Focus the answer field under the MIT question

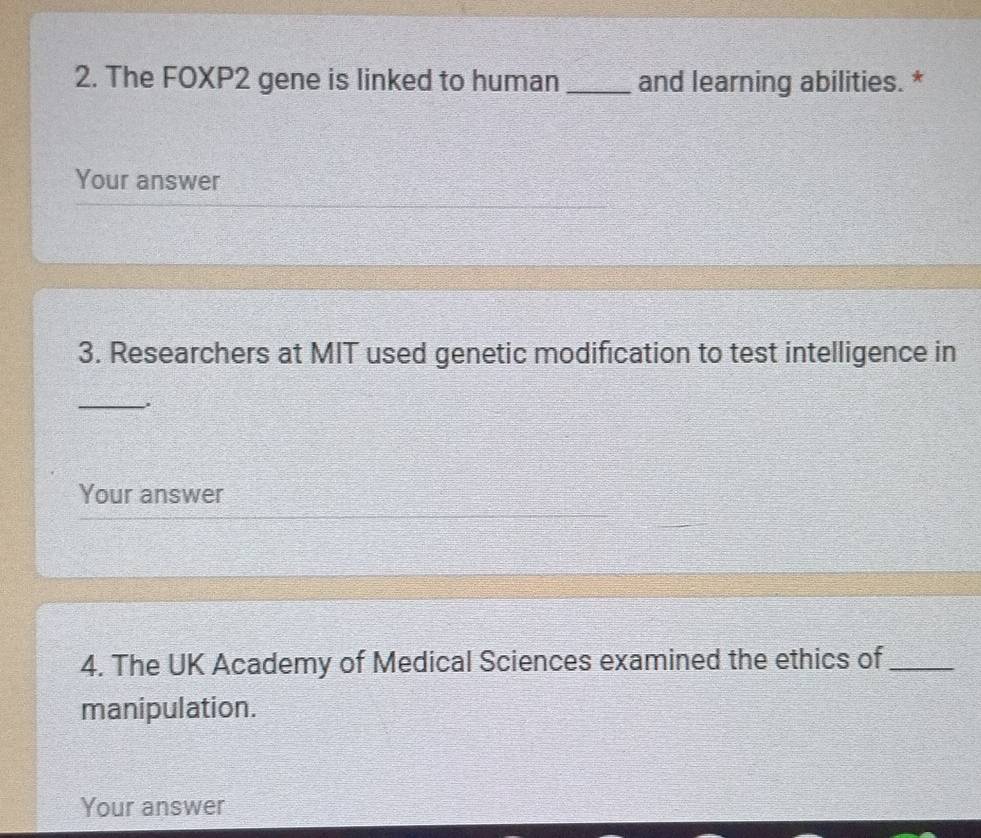[340, 496]
